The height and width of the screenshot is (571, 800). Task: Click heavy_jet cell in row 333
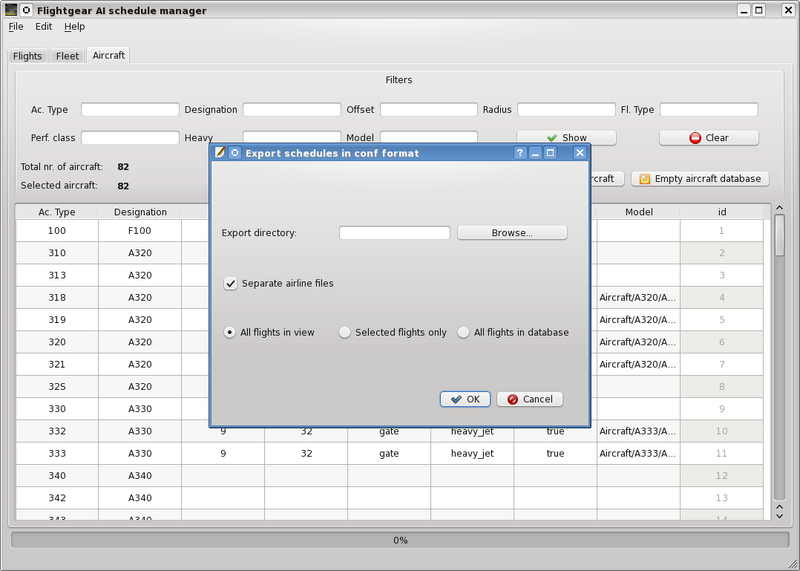pyautogui.click(x=472, y=454)
